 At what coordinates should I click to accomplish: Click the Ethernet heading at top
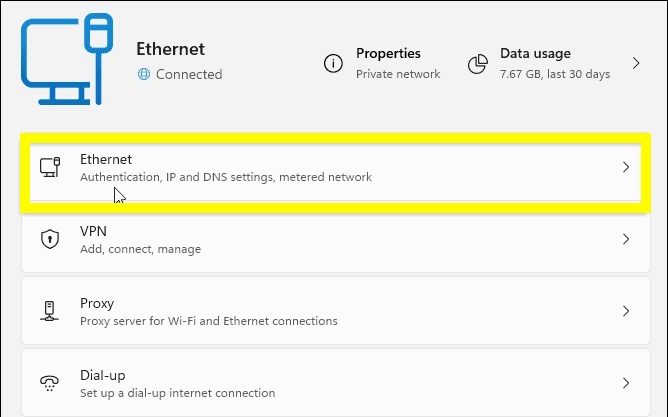[x=170, y=49]
